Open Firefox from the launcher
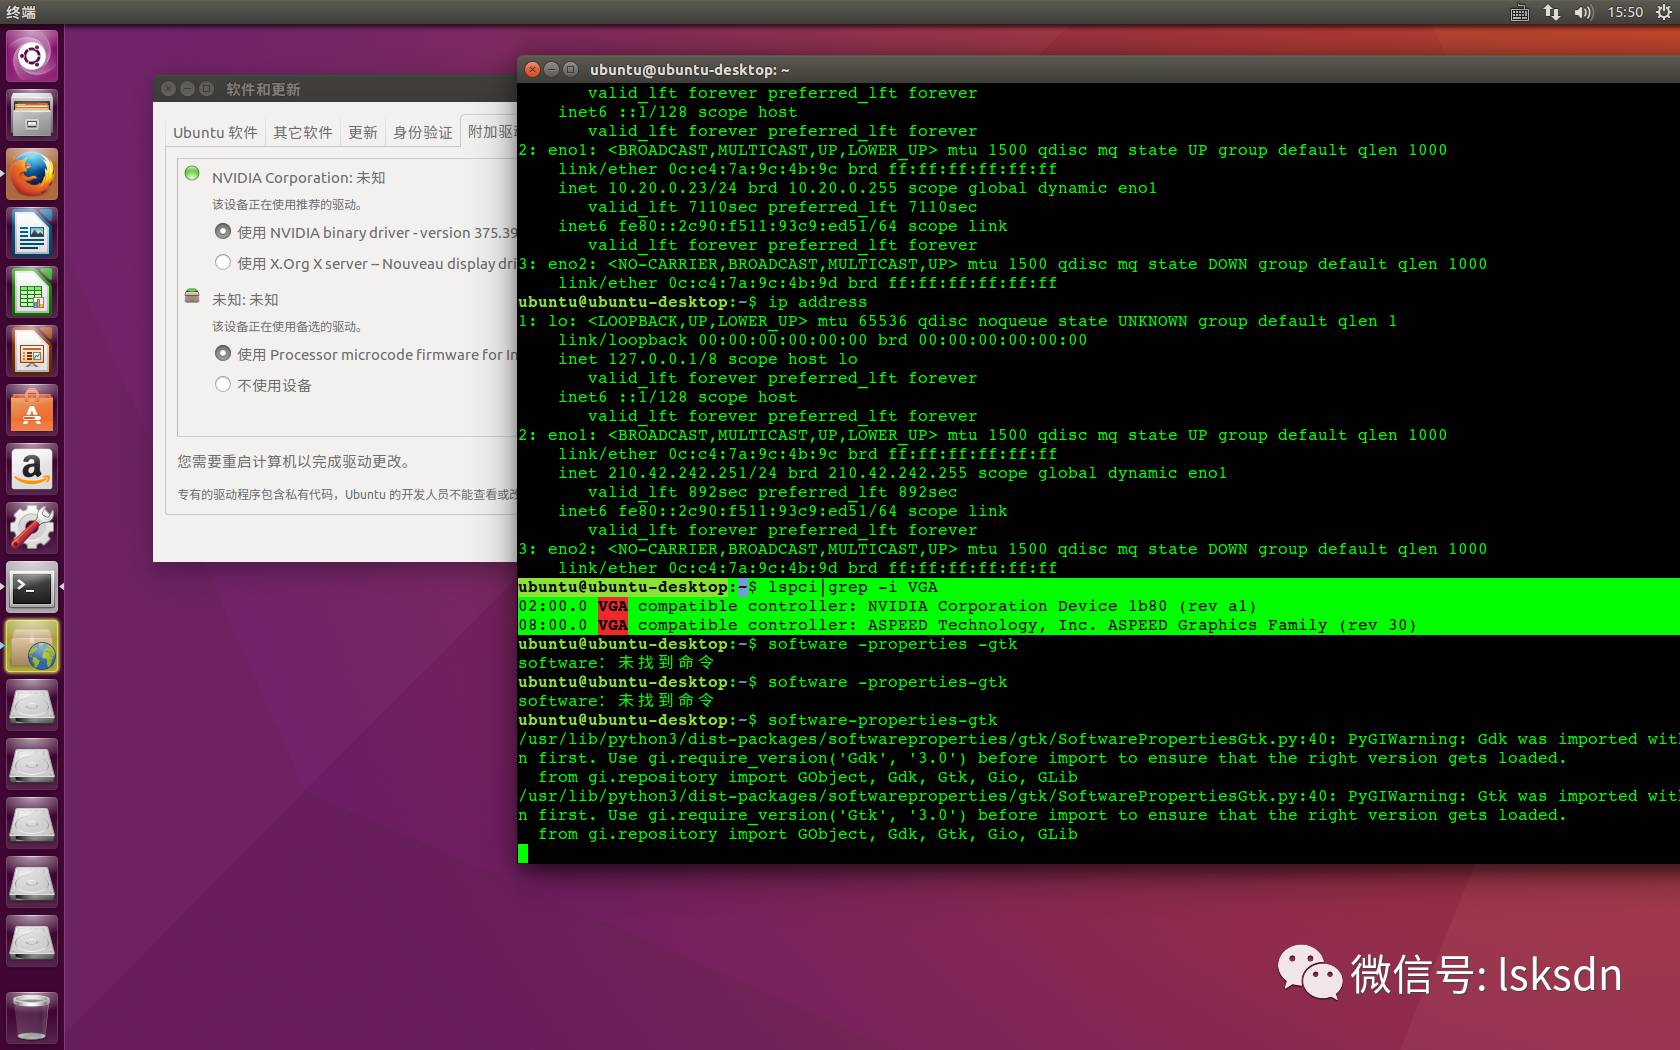The image size is (1680, 1050). 31,172
